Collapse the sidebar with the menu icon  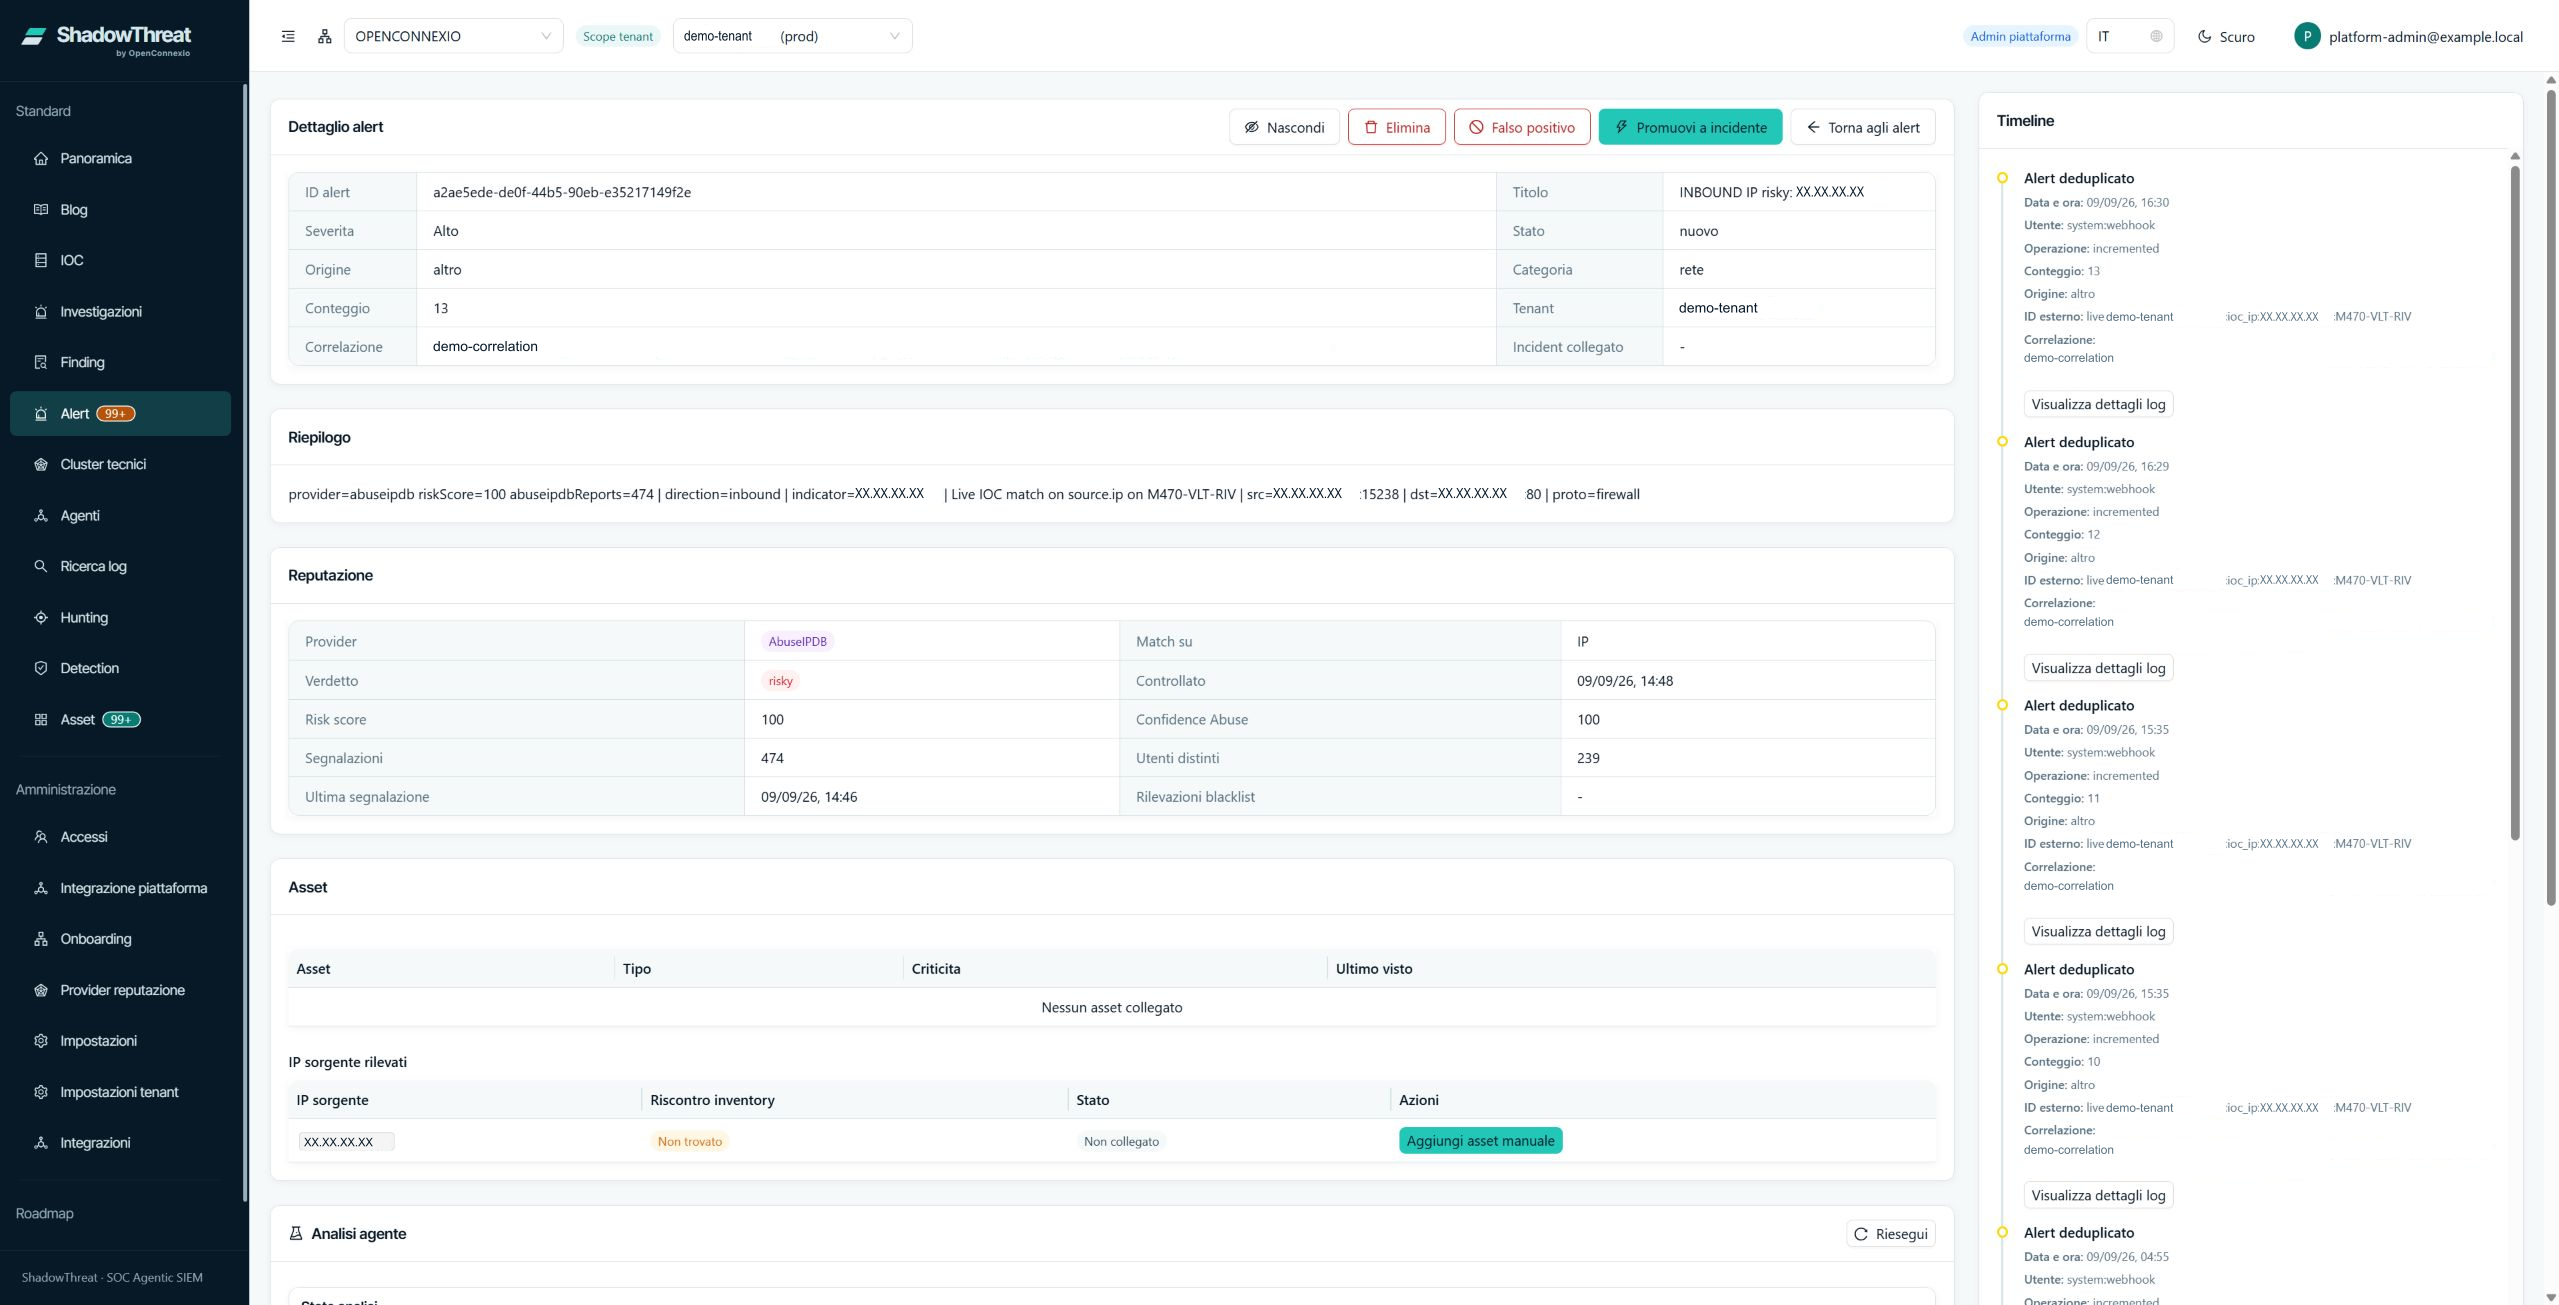point(288,37)
